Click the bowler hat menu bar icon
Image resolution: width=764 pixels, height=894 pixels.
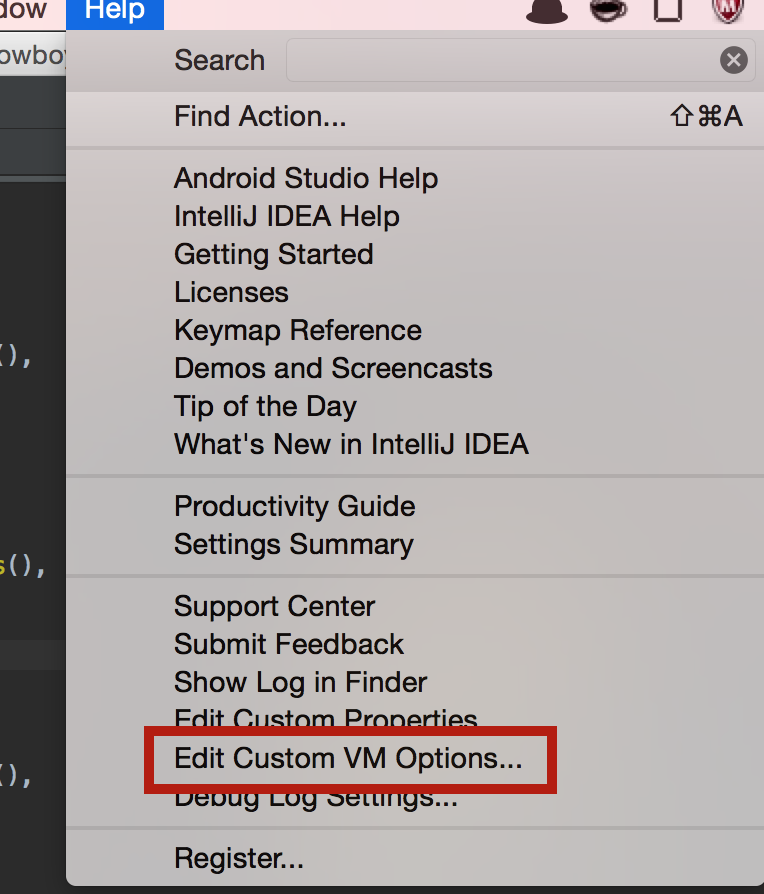pos(546,10)
